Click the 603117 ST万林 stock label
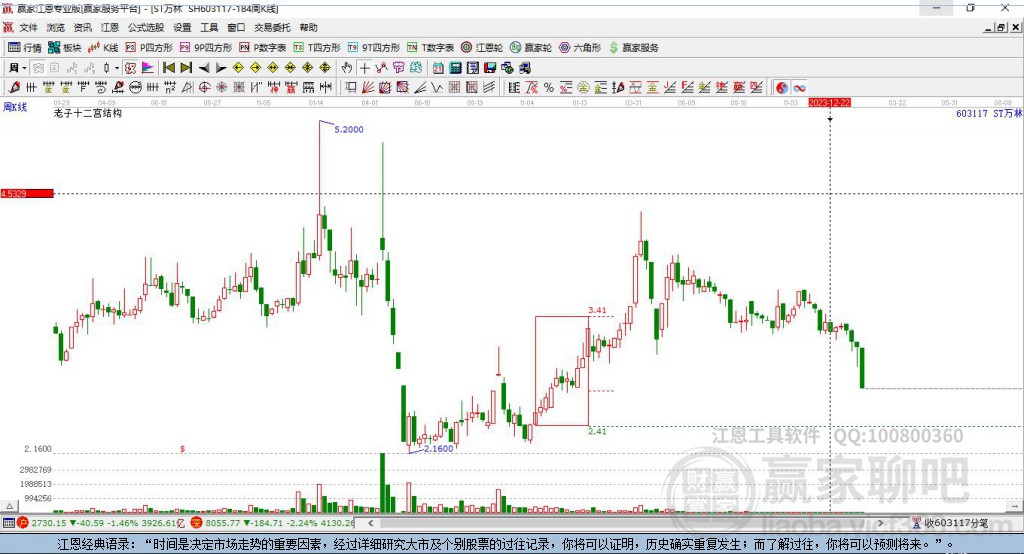Viewport: 1024px width, 554px height. coord(989,114)
